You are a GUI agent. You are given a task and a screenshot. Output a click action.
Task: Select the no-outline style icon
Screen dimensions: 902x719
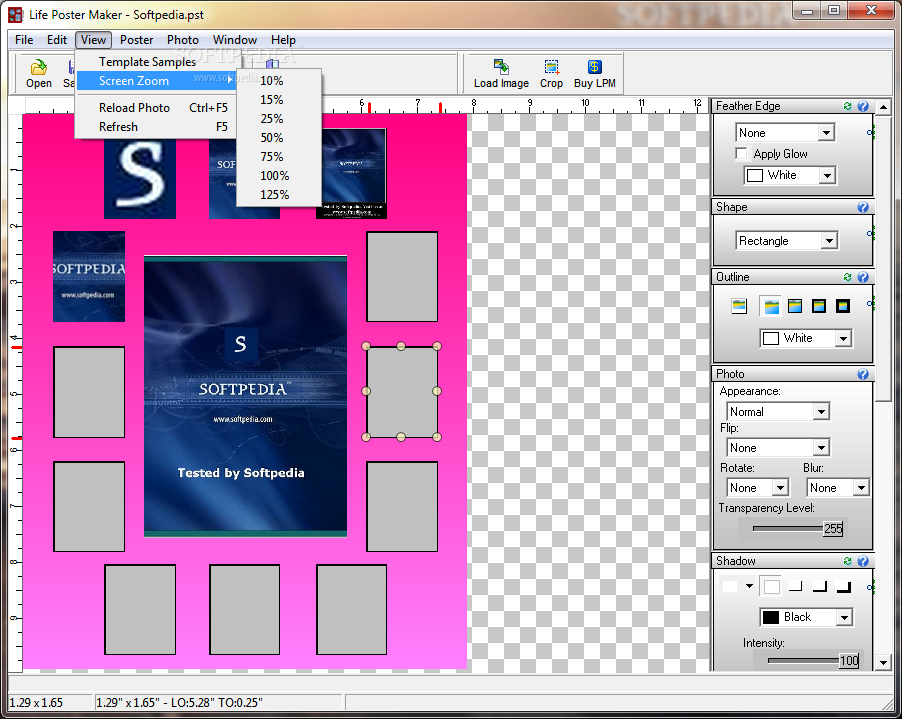click(x=739, y=306)
